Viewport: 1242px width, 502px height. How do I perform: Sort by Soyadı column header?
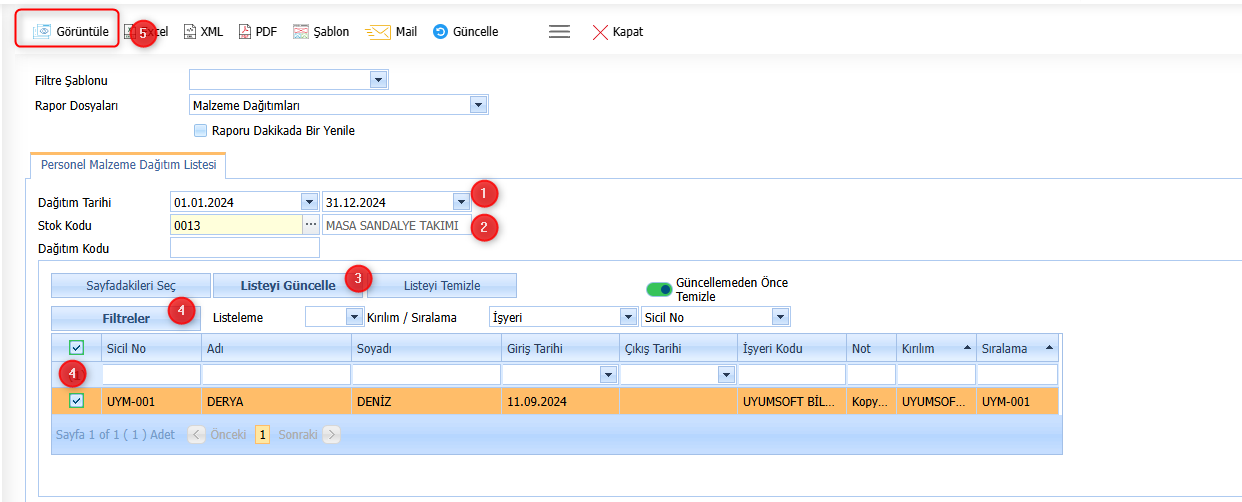[426, 348]
